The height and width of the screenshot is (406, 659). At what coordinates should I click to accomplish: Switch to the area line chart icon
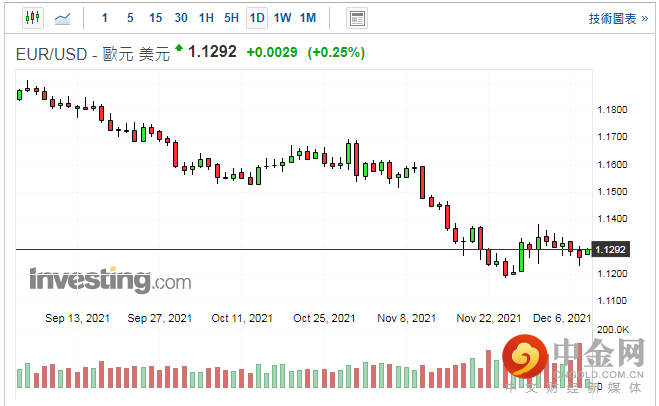coord(63,18)
